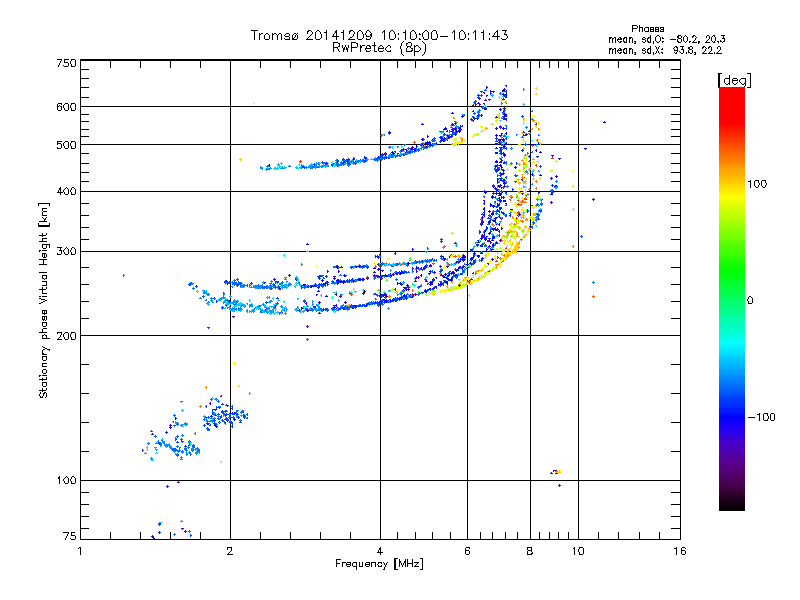Click the x-axis label '6'
This screenshot has height=600, width=800.
[x=467, y=551]
